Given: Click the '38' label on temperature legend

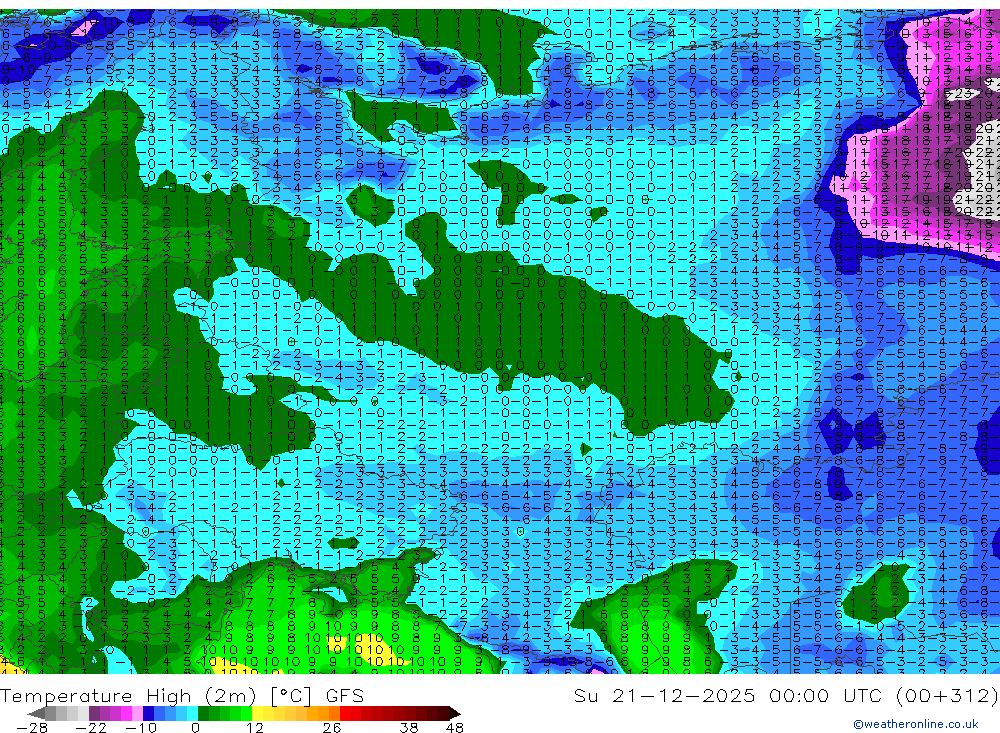Looking at the screenshot, I should click(x=409, y=727).
